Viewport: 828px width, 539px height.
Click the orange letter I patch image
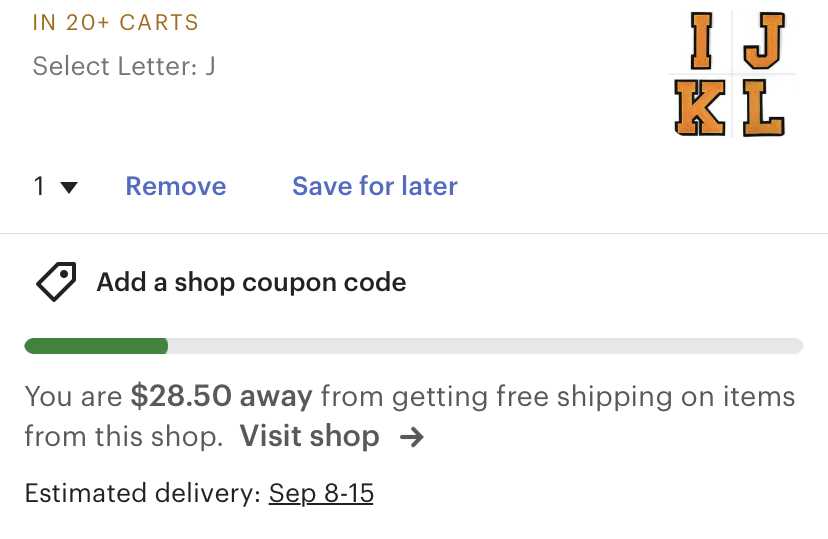[x=702, y=41]
